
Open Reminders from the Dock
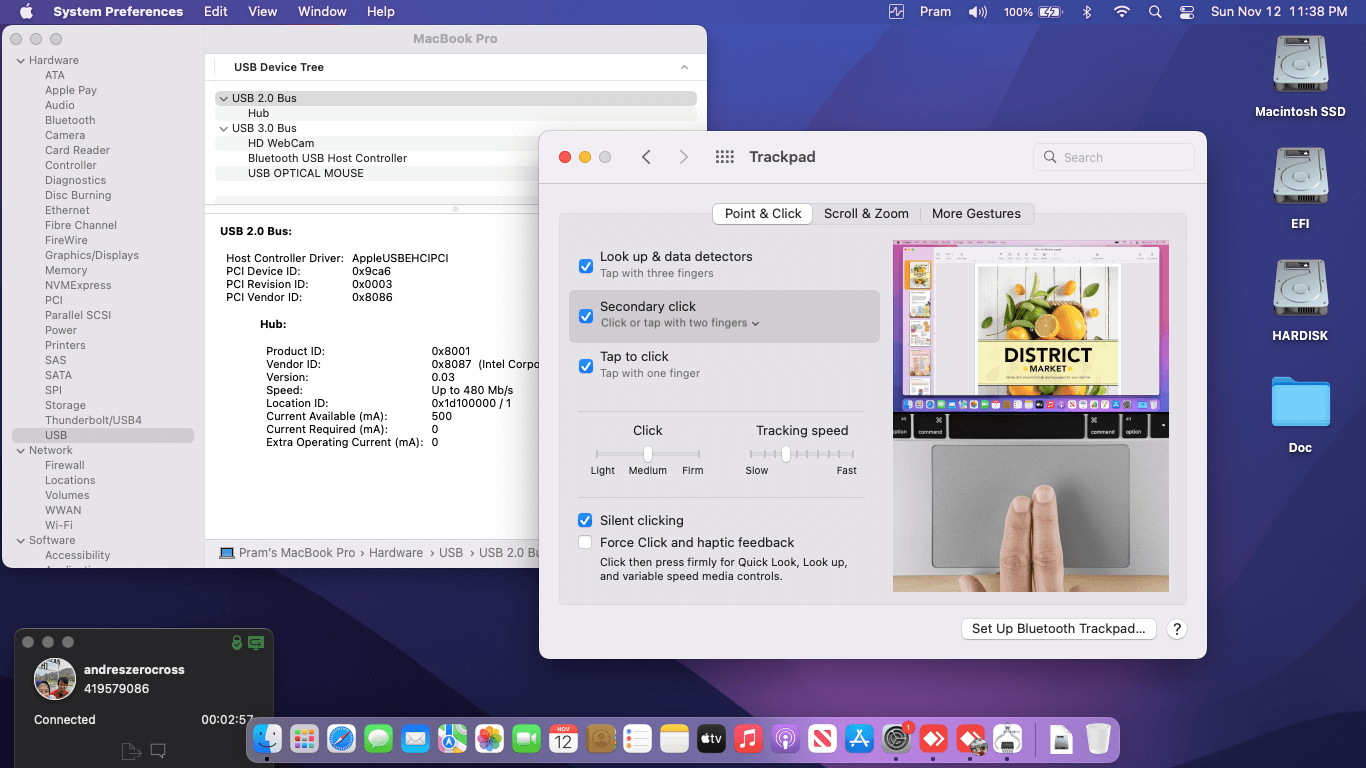click(637, 739)
